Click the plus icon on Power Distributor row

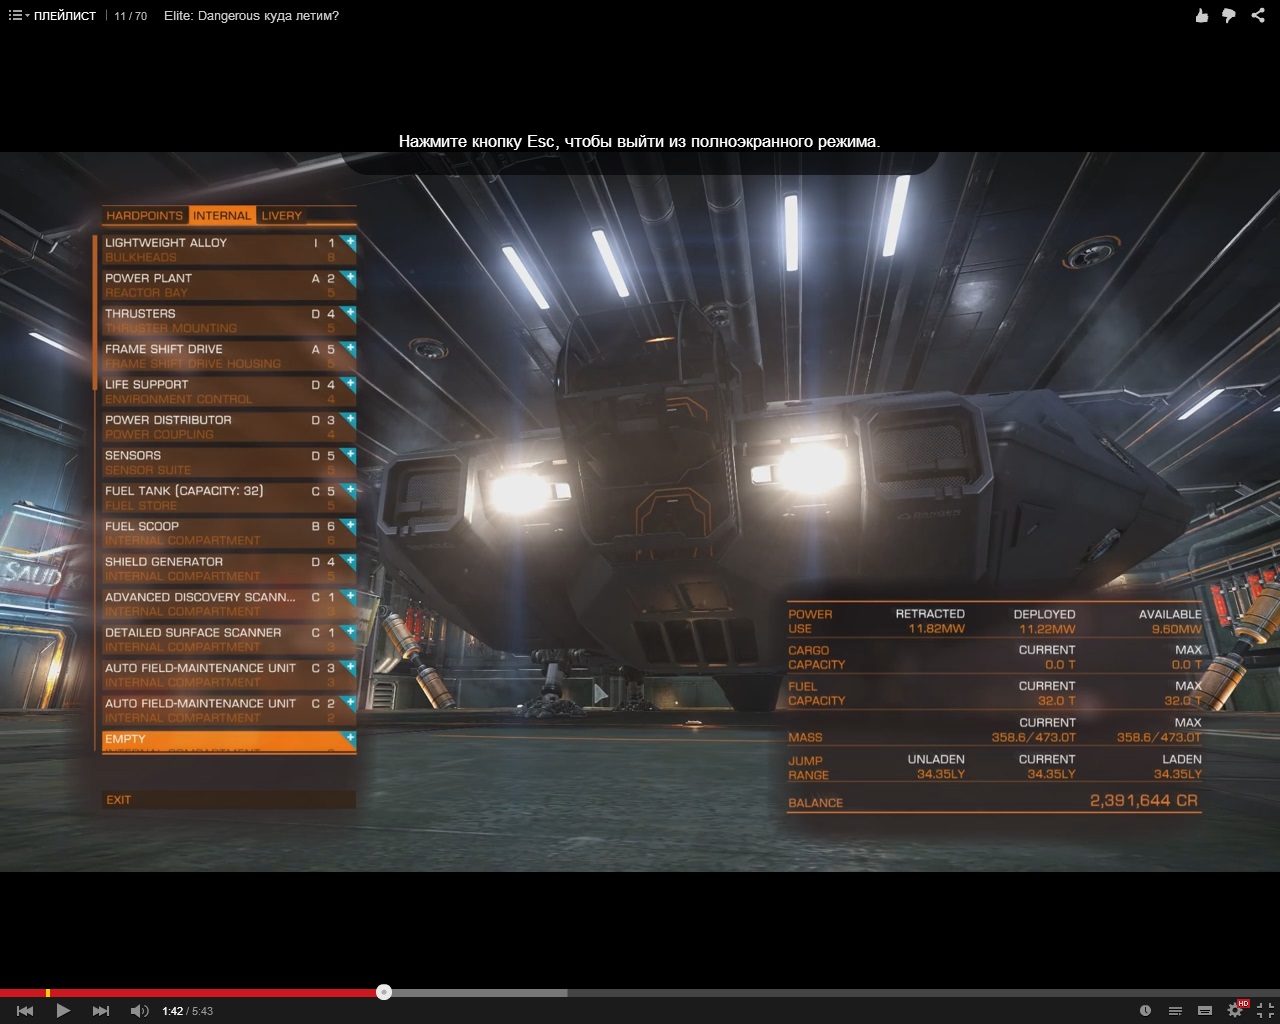point(350,419)
